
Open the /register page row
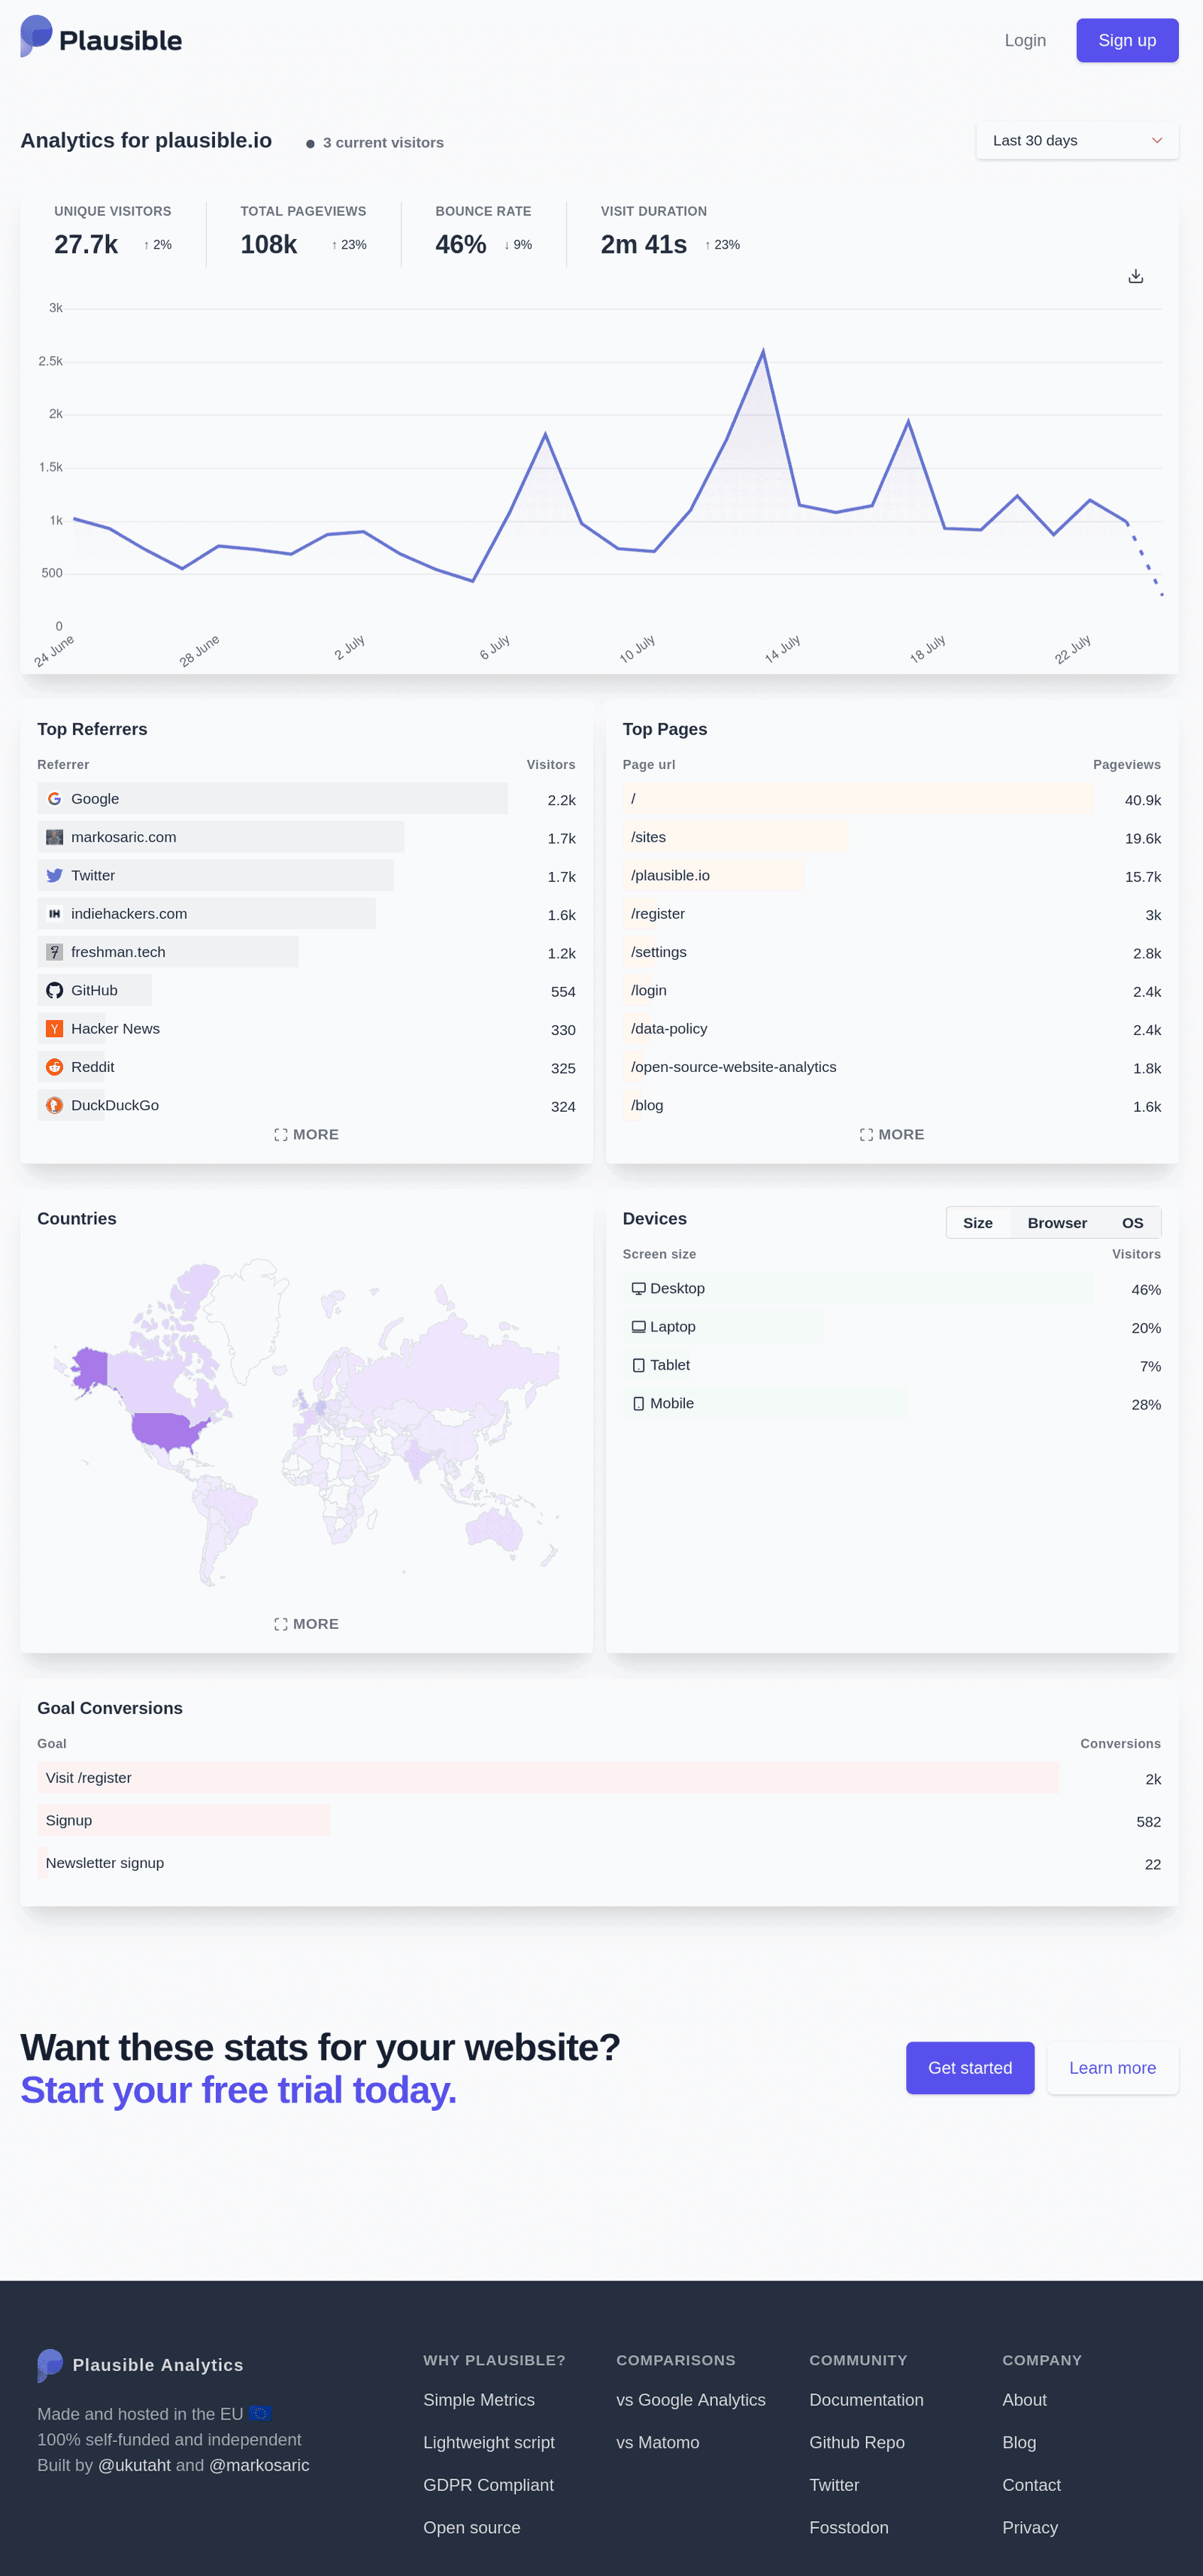pos(891,914)
